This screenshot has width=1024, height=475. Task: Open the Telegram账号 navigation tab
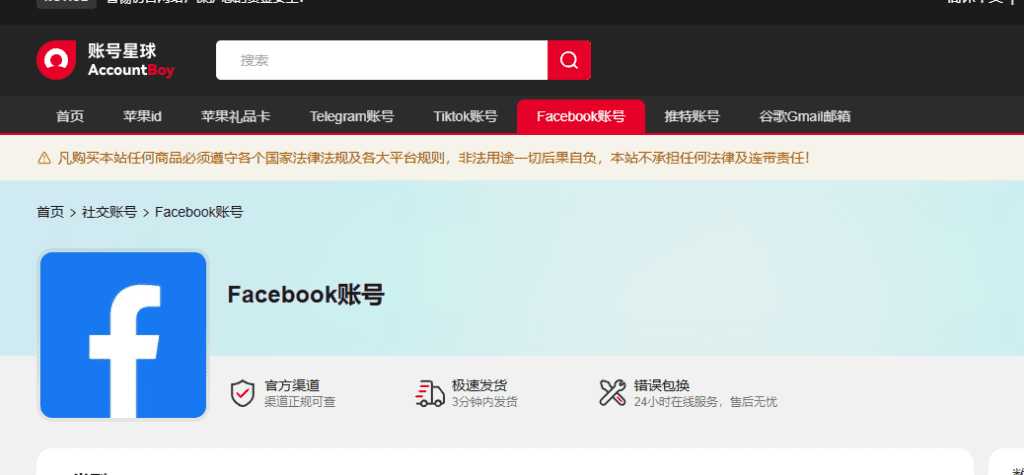[x=351, y=117]
